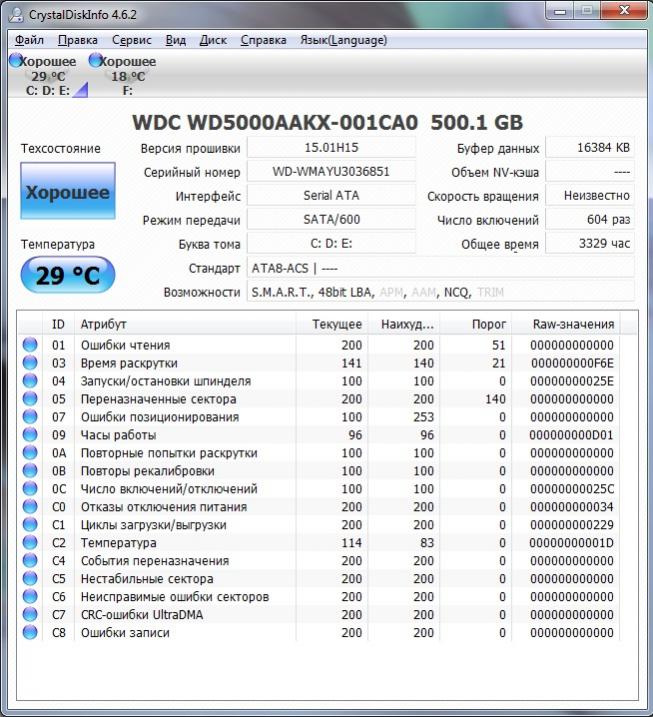
Task: Click status orb for Переназначенные сектора row
Action: point(30,398)
